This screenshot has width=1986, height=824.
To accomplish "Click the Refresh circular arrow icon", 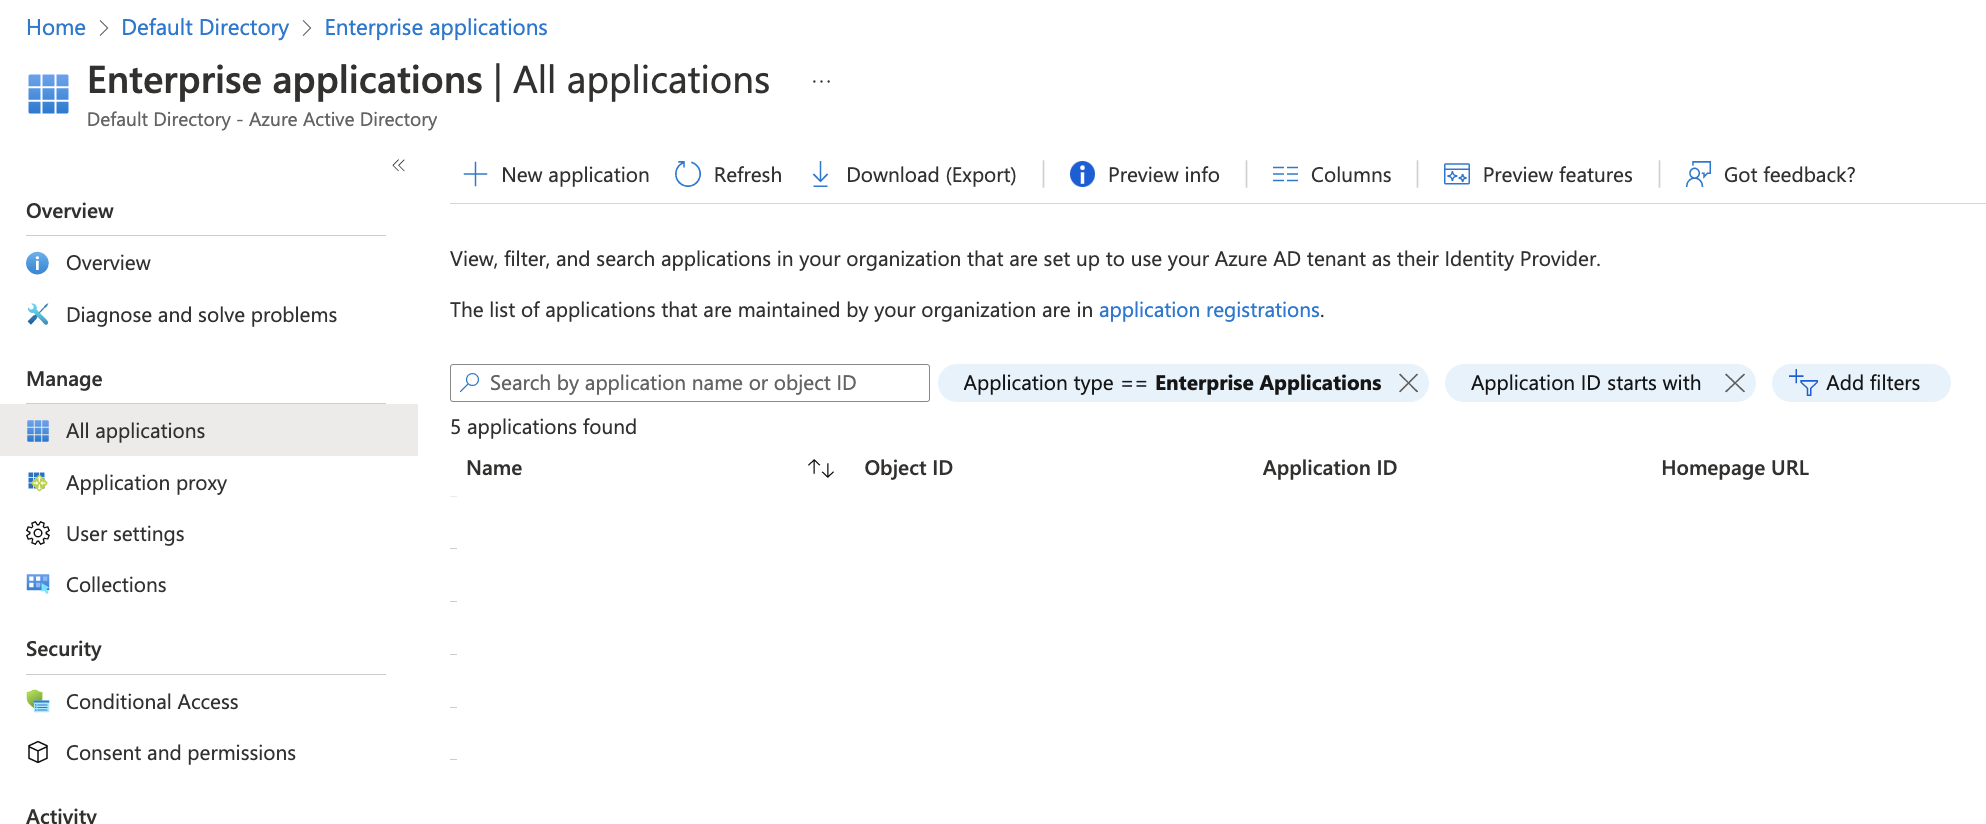I will coord(688,175).
